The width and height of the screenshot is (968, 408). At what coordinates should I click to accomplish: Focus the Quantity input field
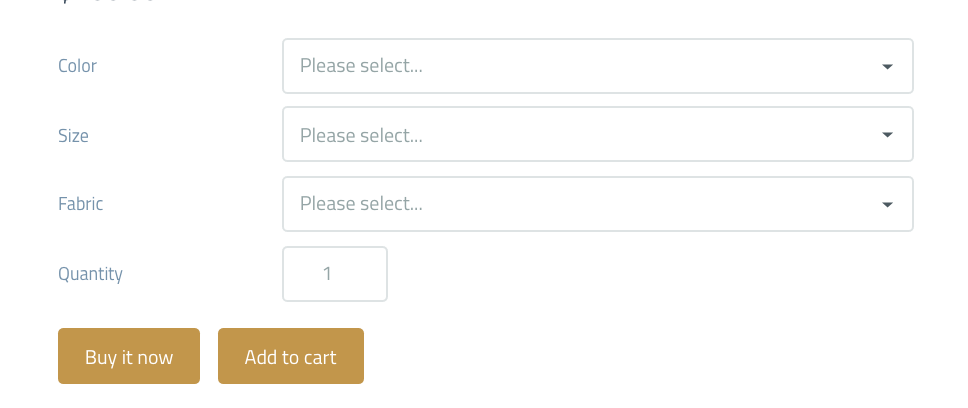click(x=335, y=274)
